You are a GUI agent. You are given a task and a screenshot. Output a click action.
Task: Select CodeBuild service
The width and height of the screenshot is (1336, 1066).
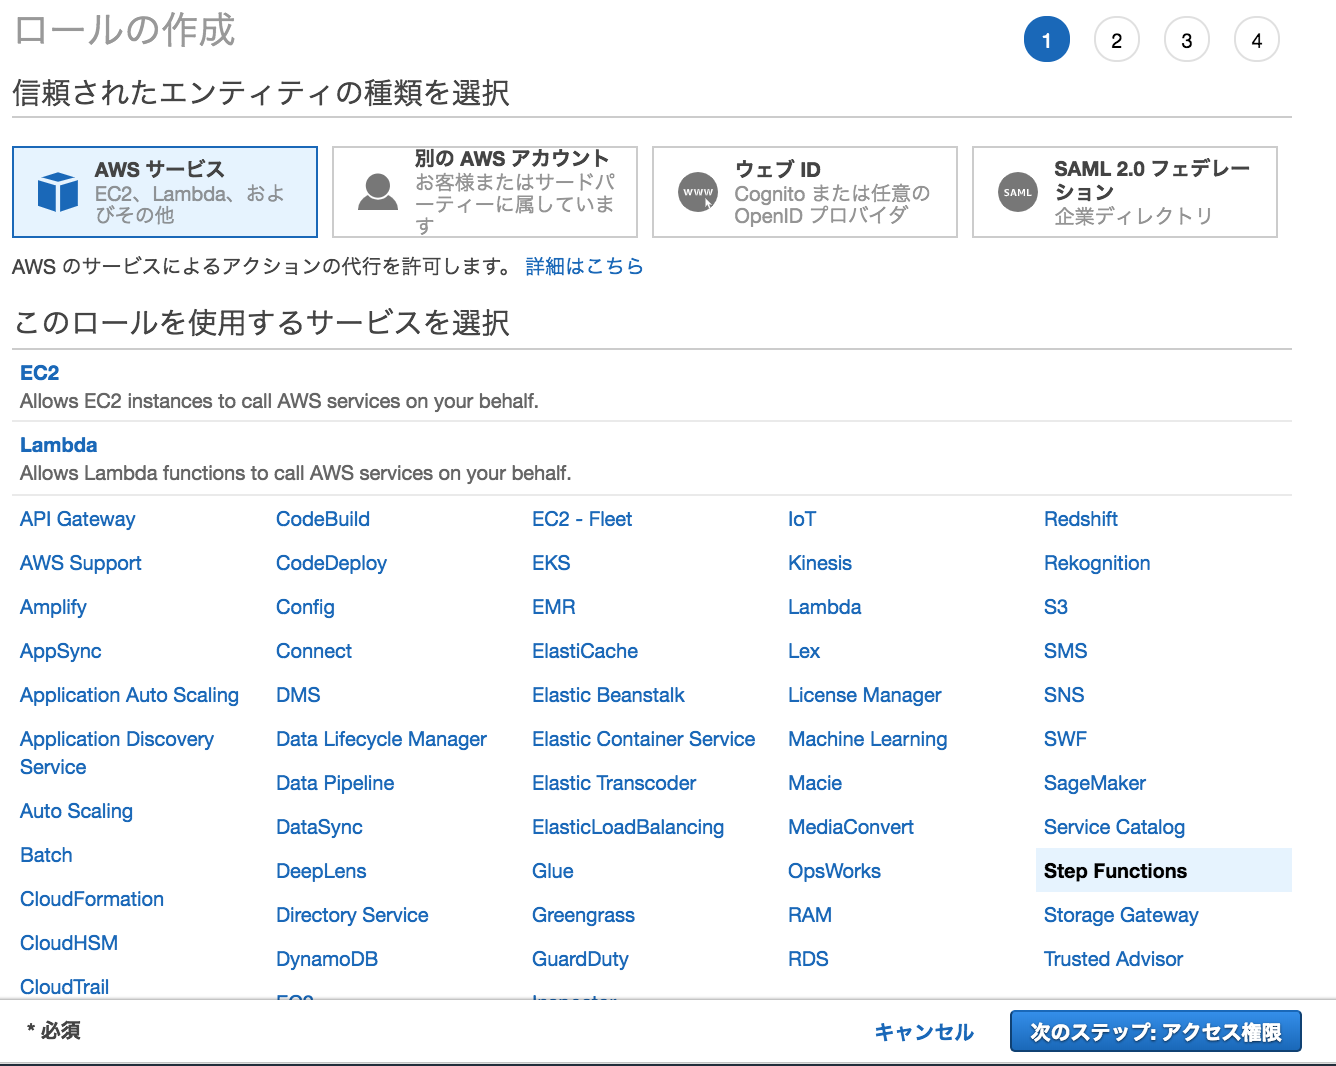point(323,519)
